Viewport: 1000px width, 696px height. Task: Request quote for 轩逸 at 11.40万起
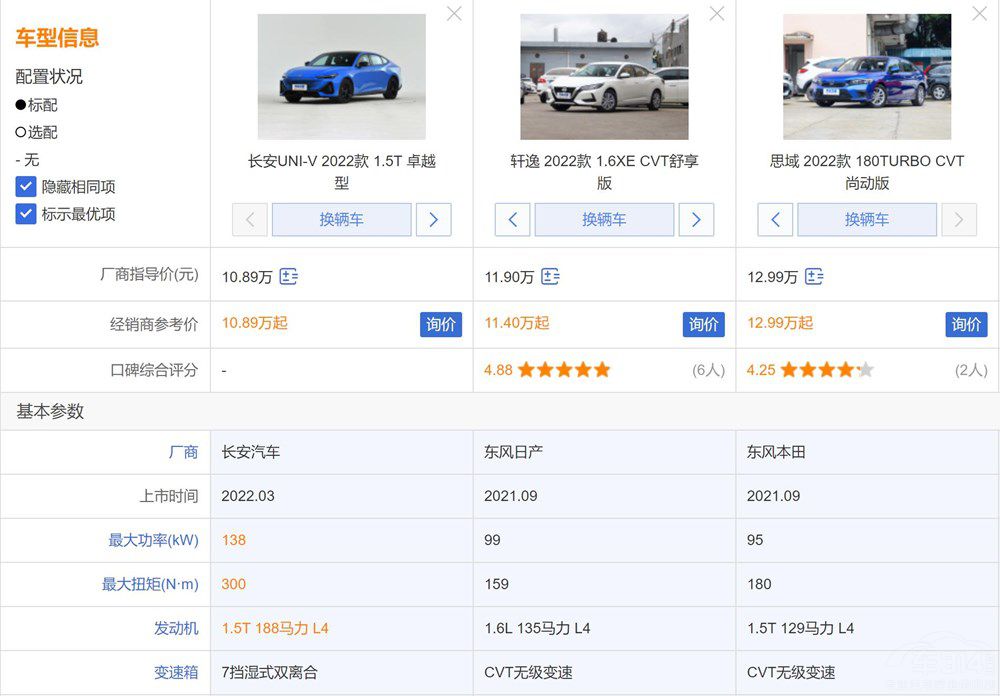pos(704,324)
